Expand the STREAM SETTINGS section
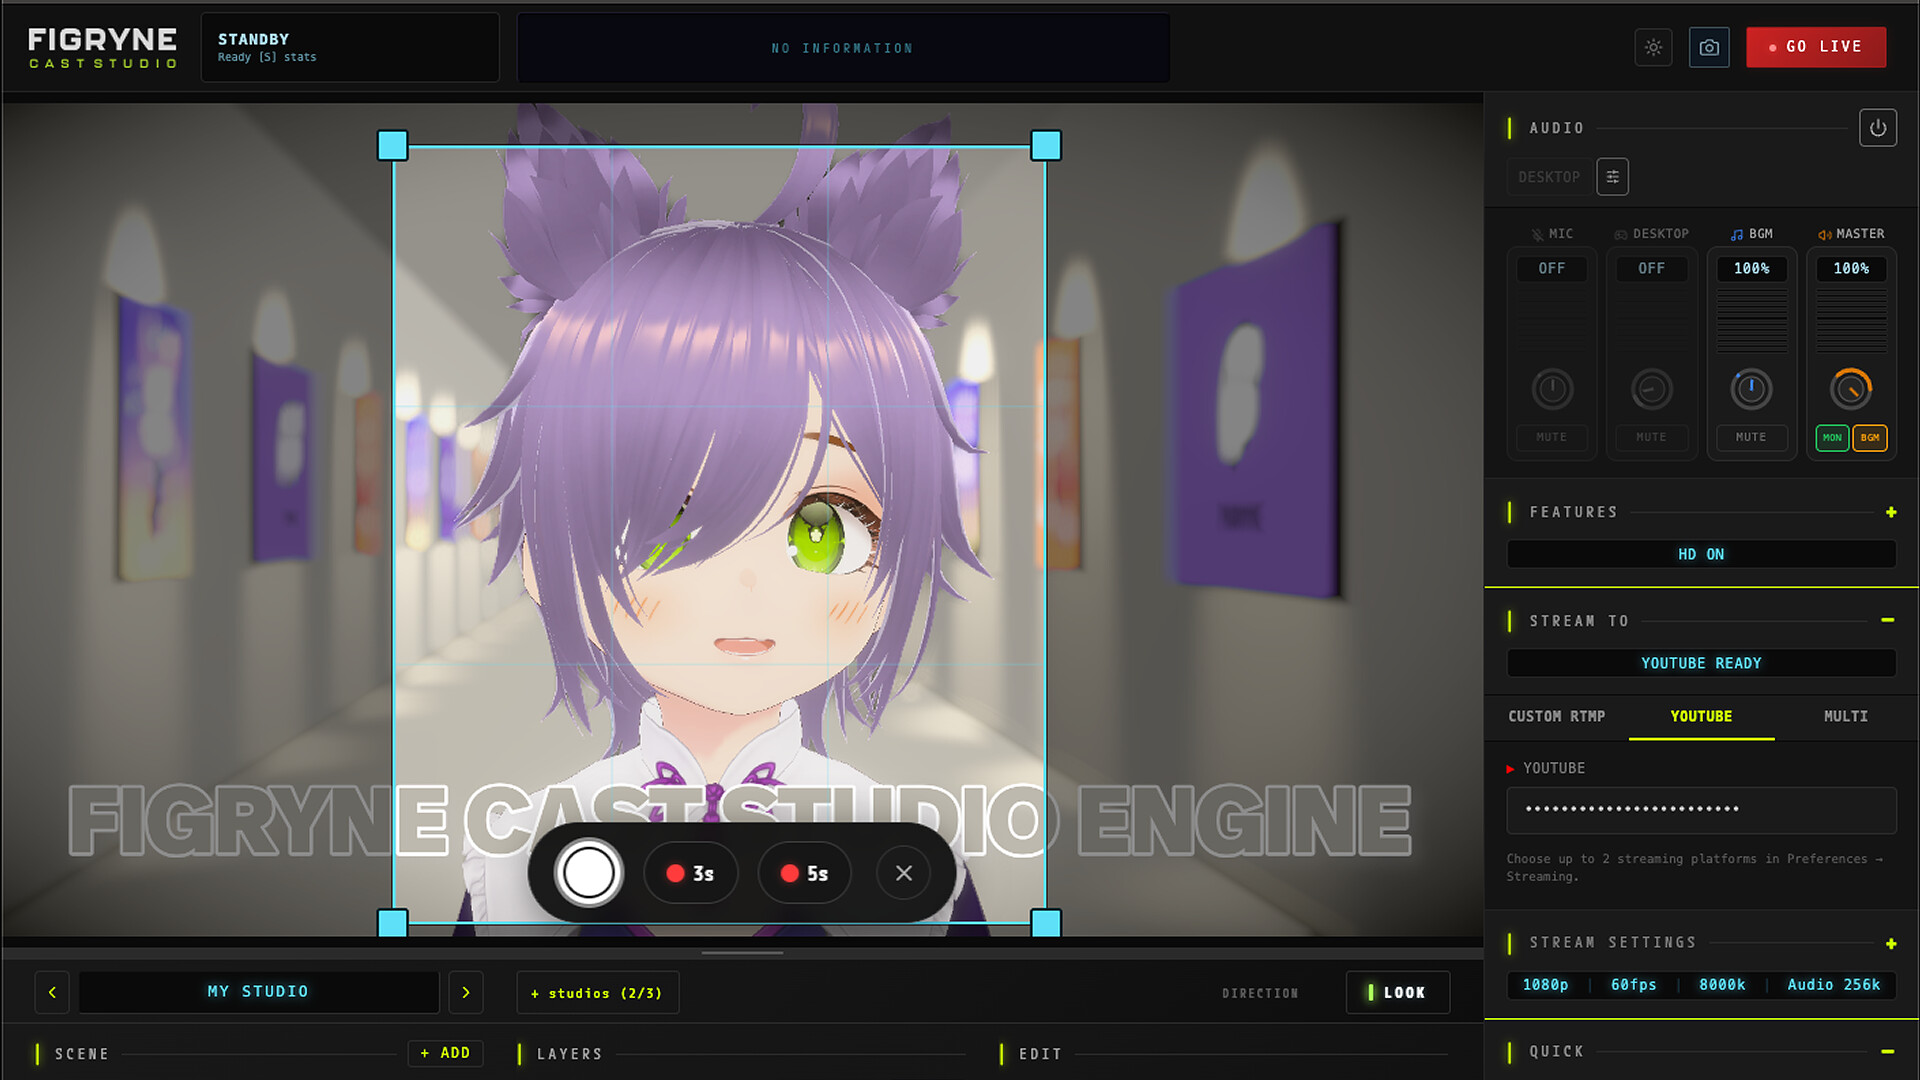This screenshot has height=1080, width=1920. pyautogui.click(x=1890, y=943)
